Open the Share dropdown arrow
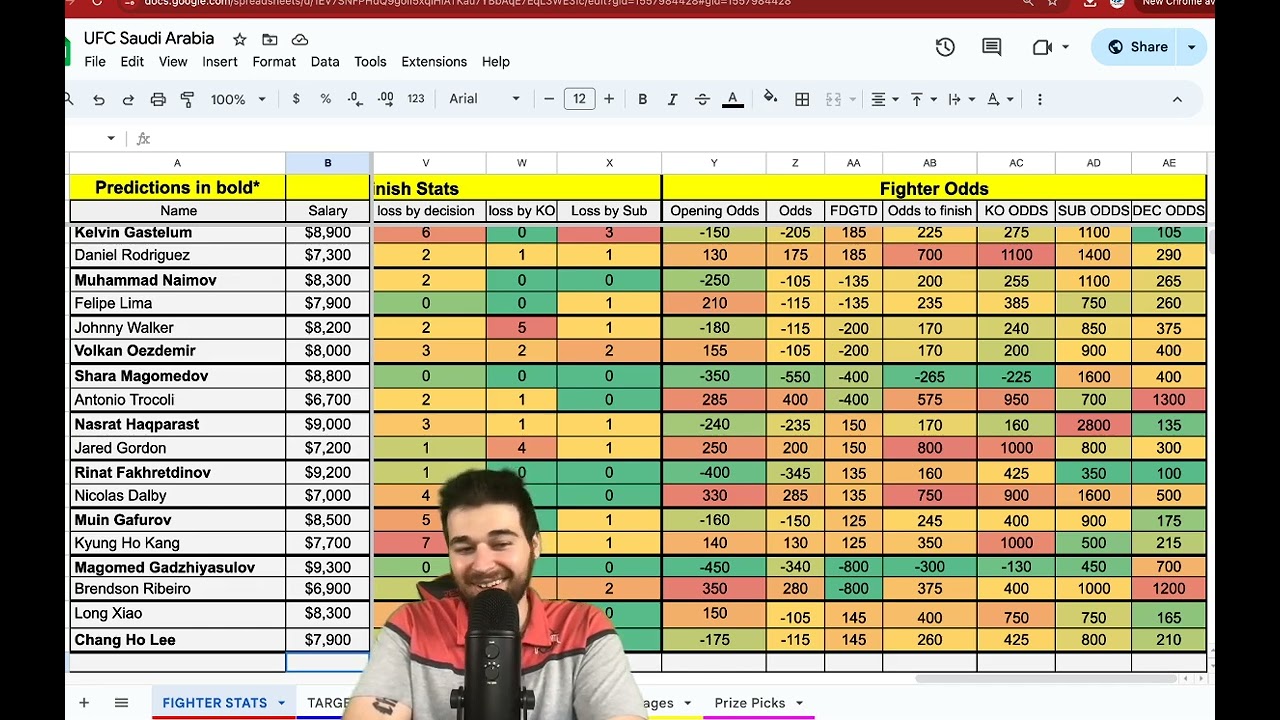This screenshot has width=1280, height=720. pos(1191,47)
